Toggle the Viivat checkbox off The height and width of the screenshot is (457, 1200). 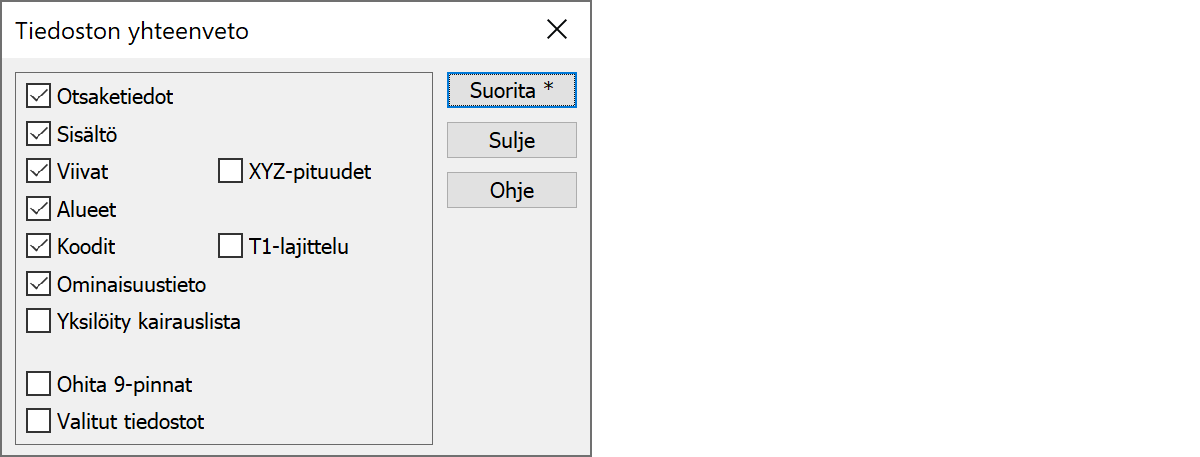pyautogui.click(x=39, y=172)
